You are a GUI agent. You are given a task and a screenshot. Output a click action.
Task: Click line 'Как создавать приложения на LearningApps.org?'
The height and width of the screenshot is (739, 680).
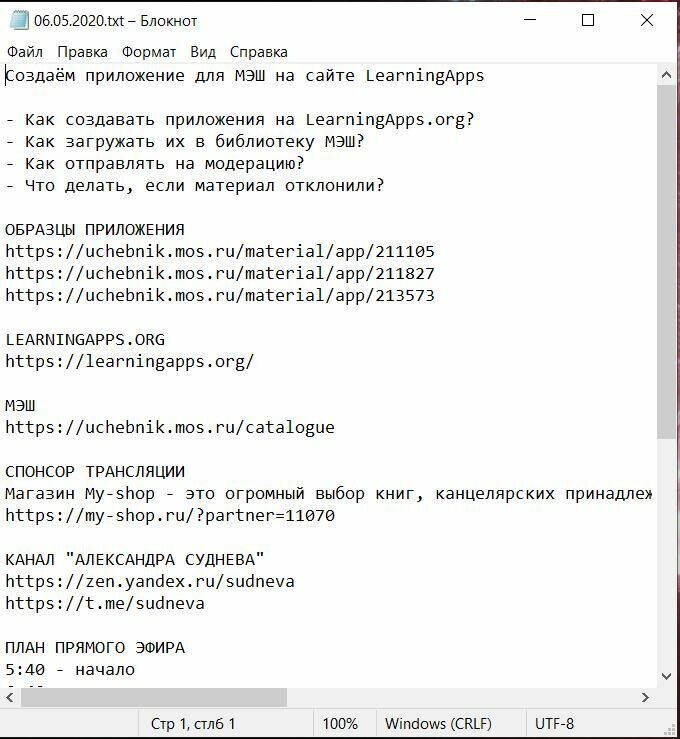pos(239,120)
